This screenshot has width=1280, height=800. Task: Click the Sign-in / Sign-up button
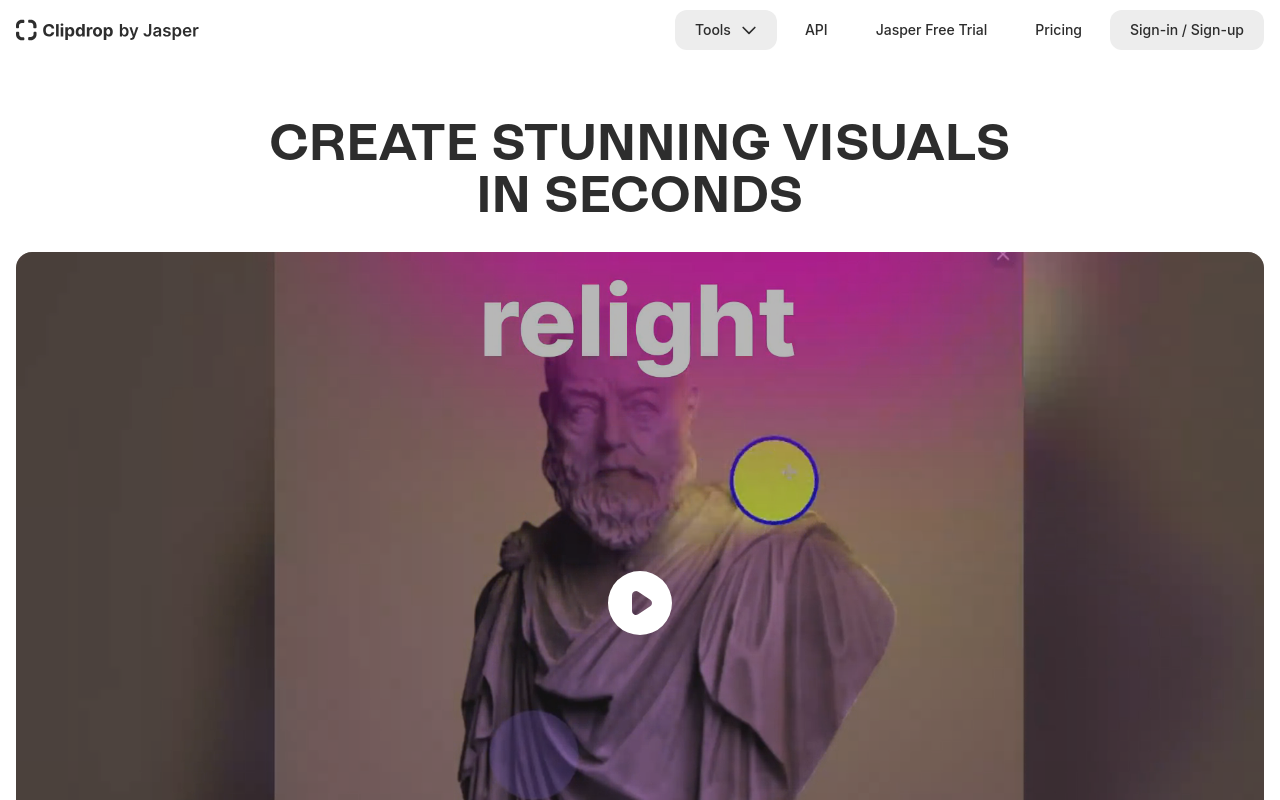point(1187,30)
